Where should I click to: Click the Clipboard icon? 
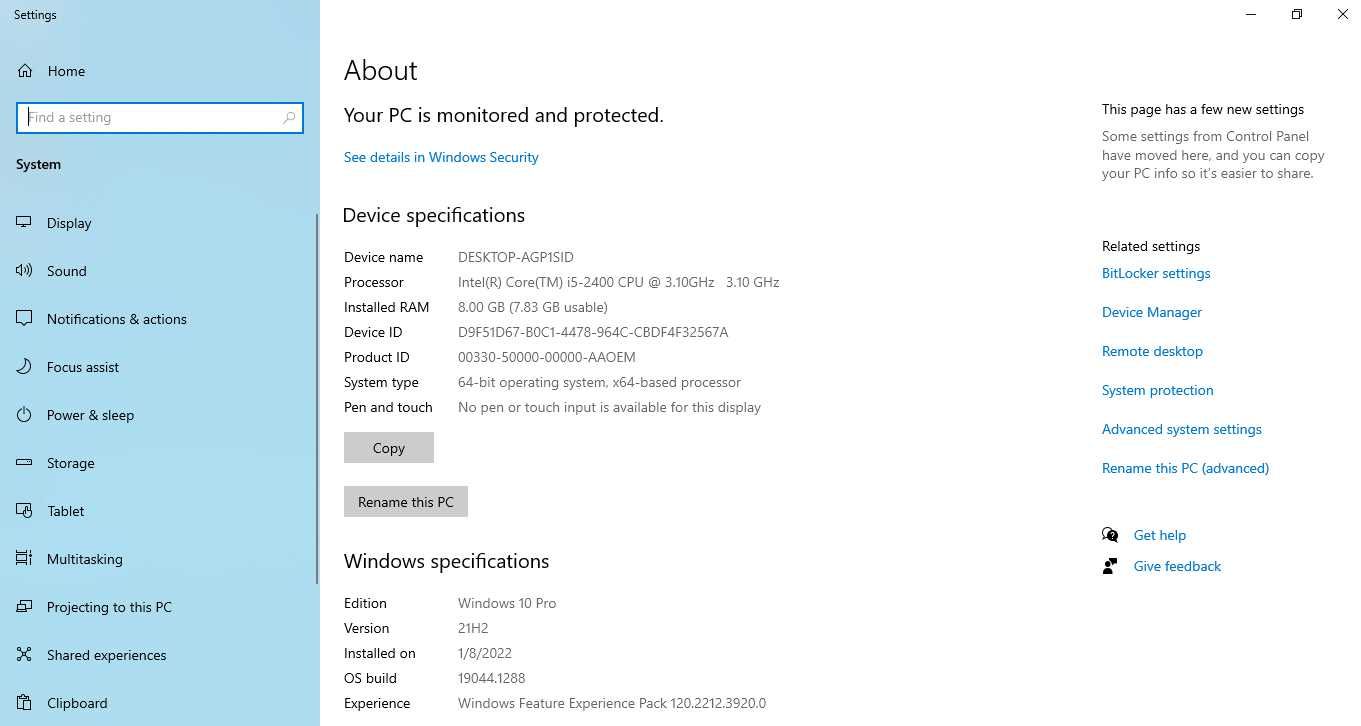pyautogui.click(x=24, y=703)
